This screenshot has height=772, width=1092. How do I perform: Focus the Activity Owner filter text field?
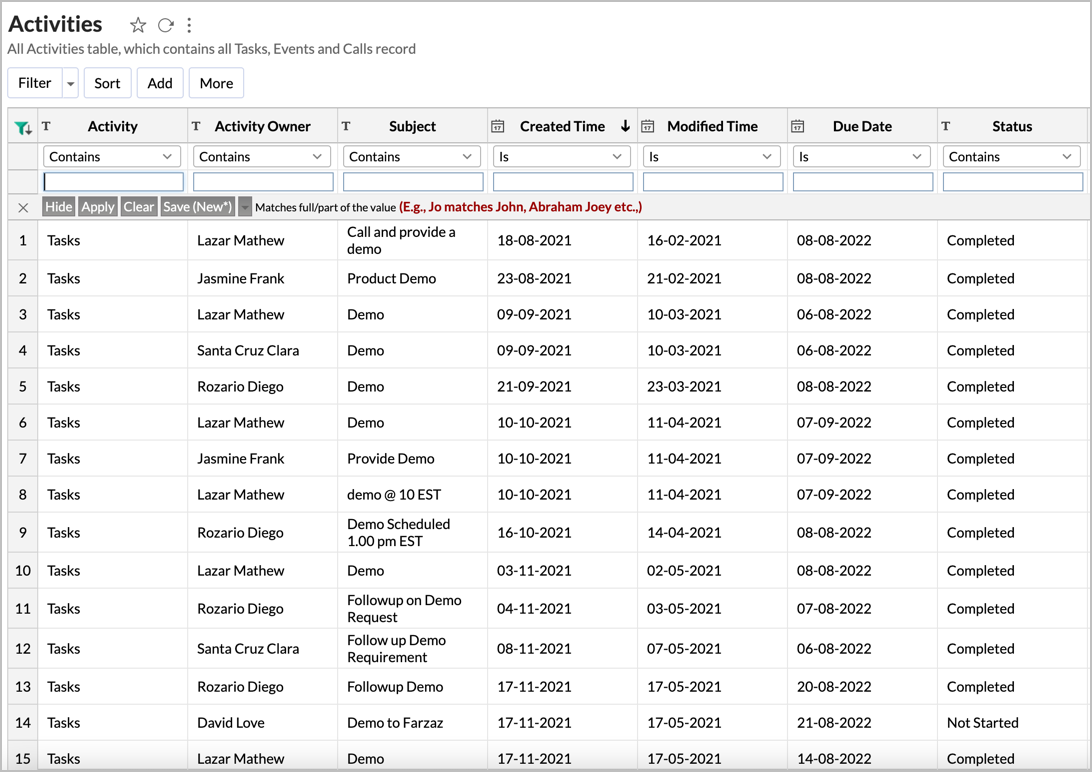(x=263, y=182)
